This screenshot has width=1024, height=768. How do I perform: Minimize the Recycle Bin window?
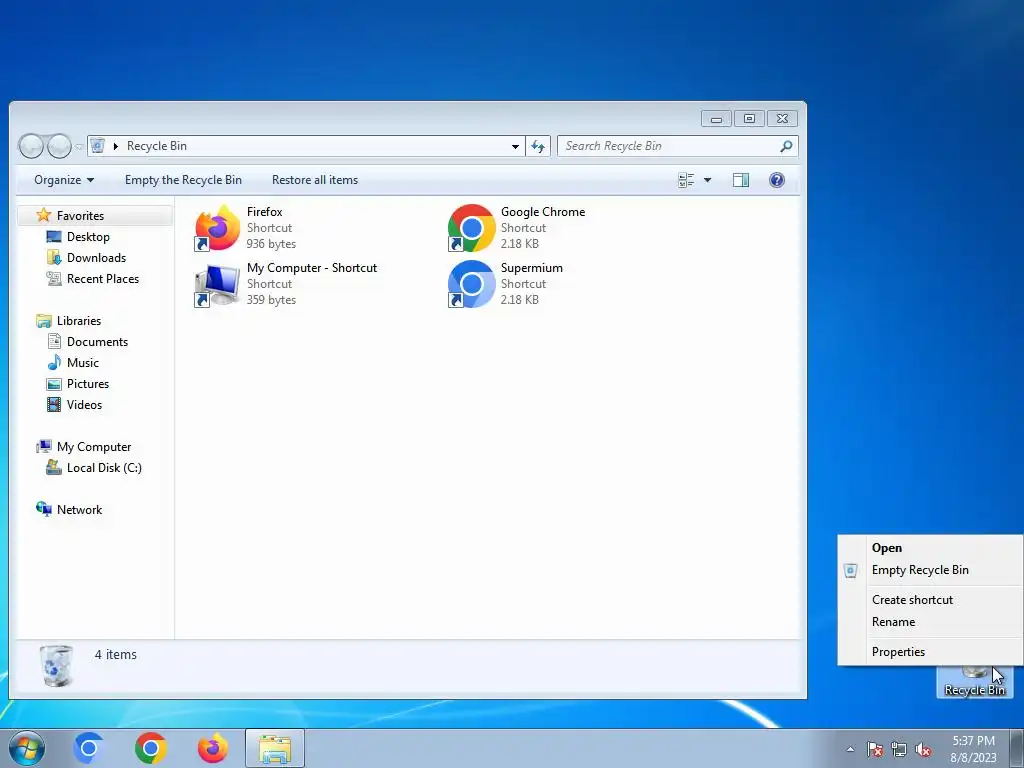pyautogui.click(x=716, y=119)
